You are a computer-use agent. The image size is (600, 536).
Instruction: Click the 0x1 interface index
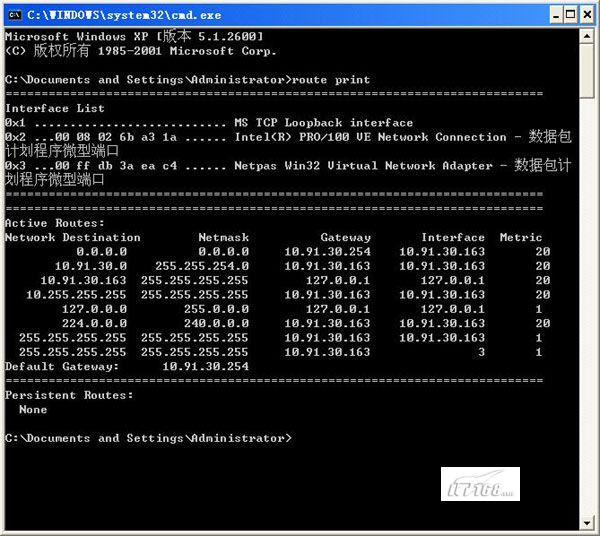tap(15, 123)
